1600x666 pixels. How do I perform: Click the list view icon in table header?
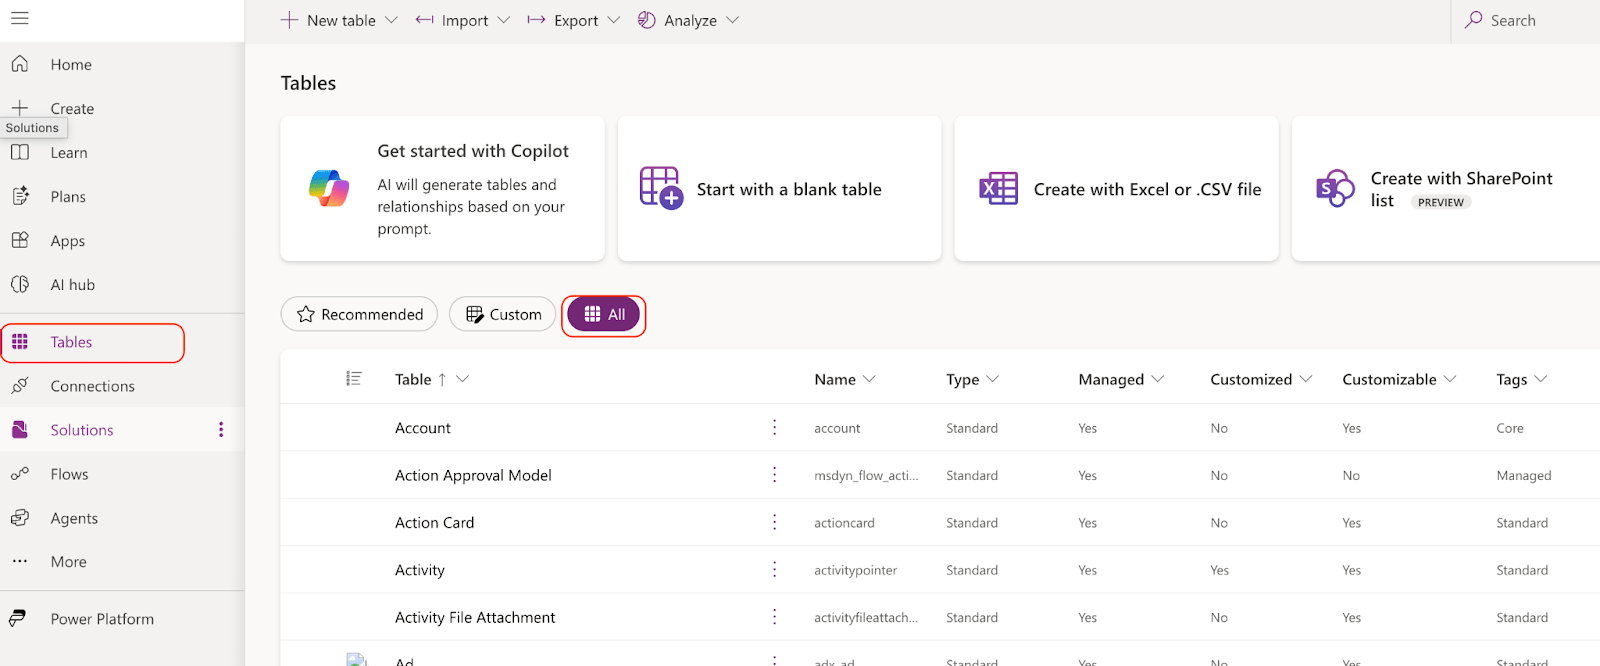[x=353, y=378]
